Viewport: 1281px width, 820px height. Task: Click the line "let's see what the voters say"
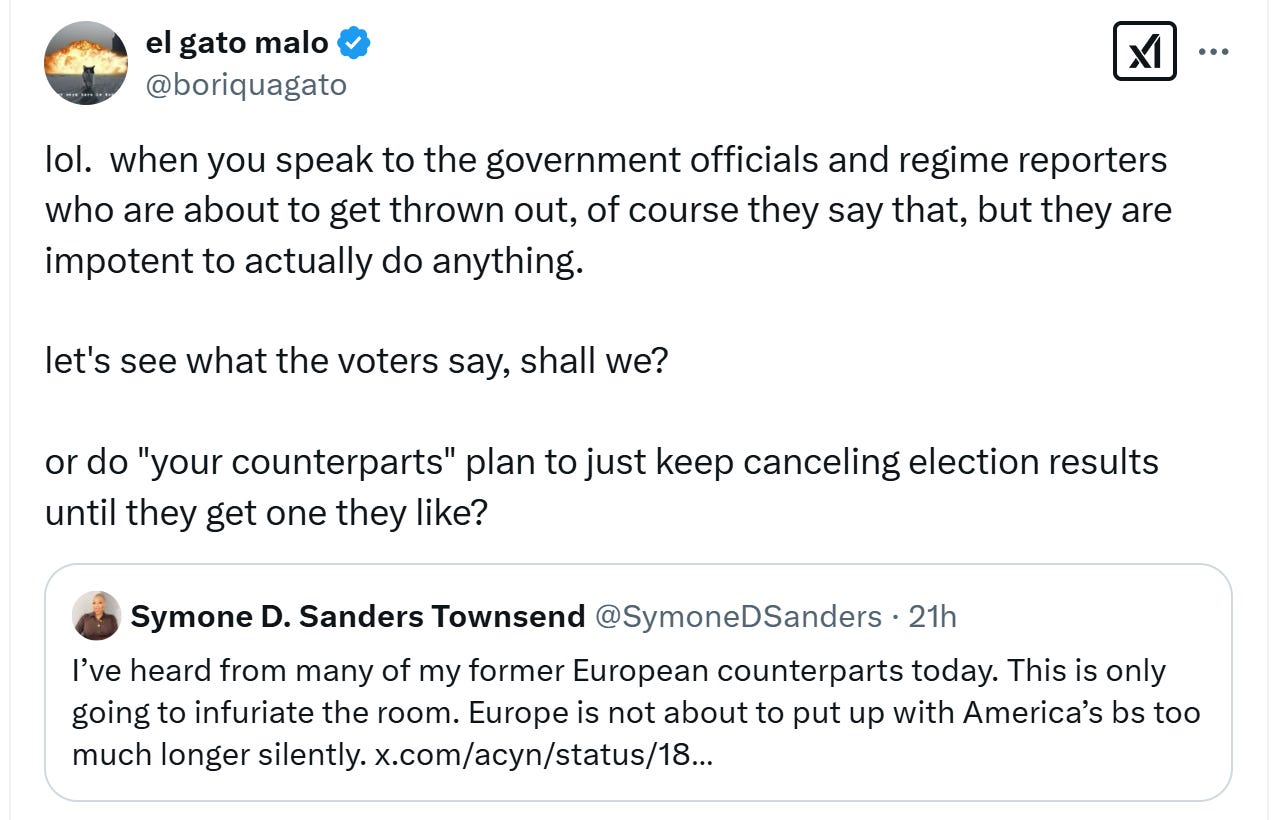tap(355, 360)
